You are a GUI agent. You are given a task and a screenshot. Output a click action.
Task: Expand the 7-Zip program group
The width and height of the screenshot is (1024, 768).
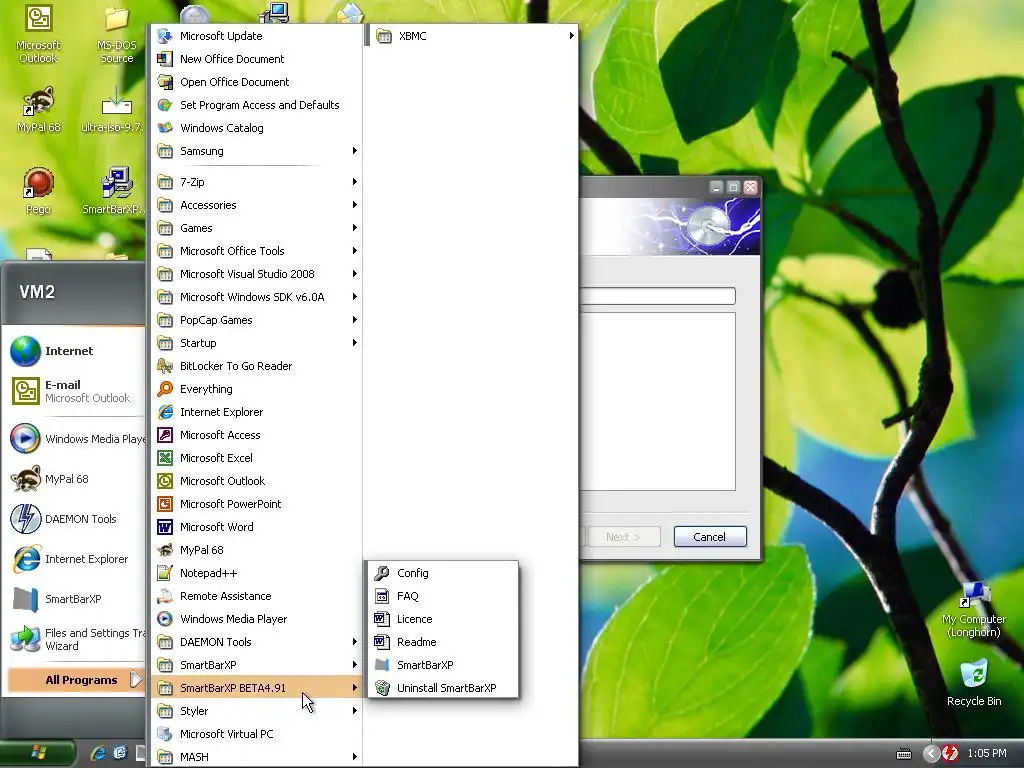pos(256,182)
